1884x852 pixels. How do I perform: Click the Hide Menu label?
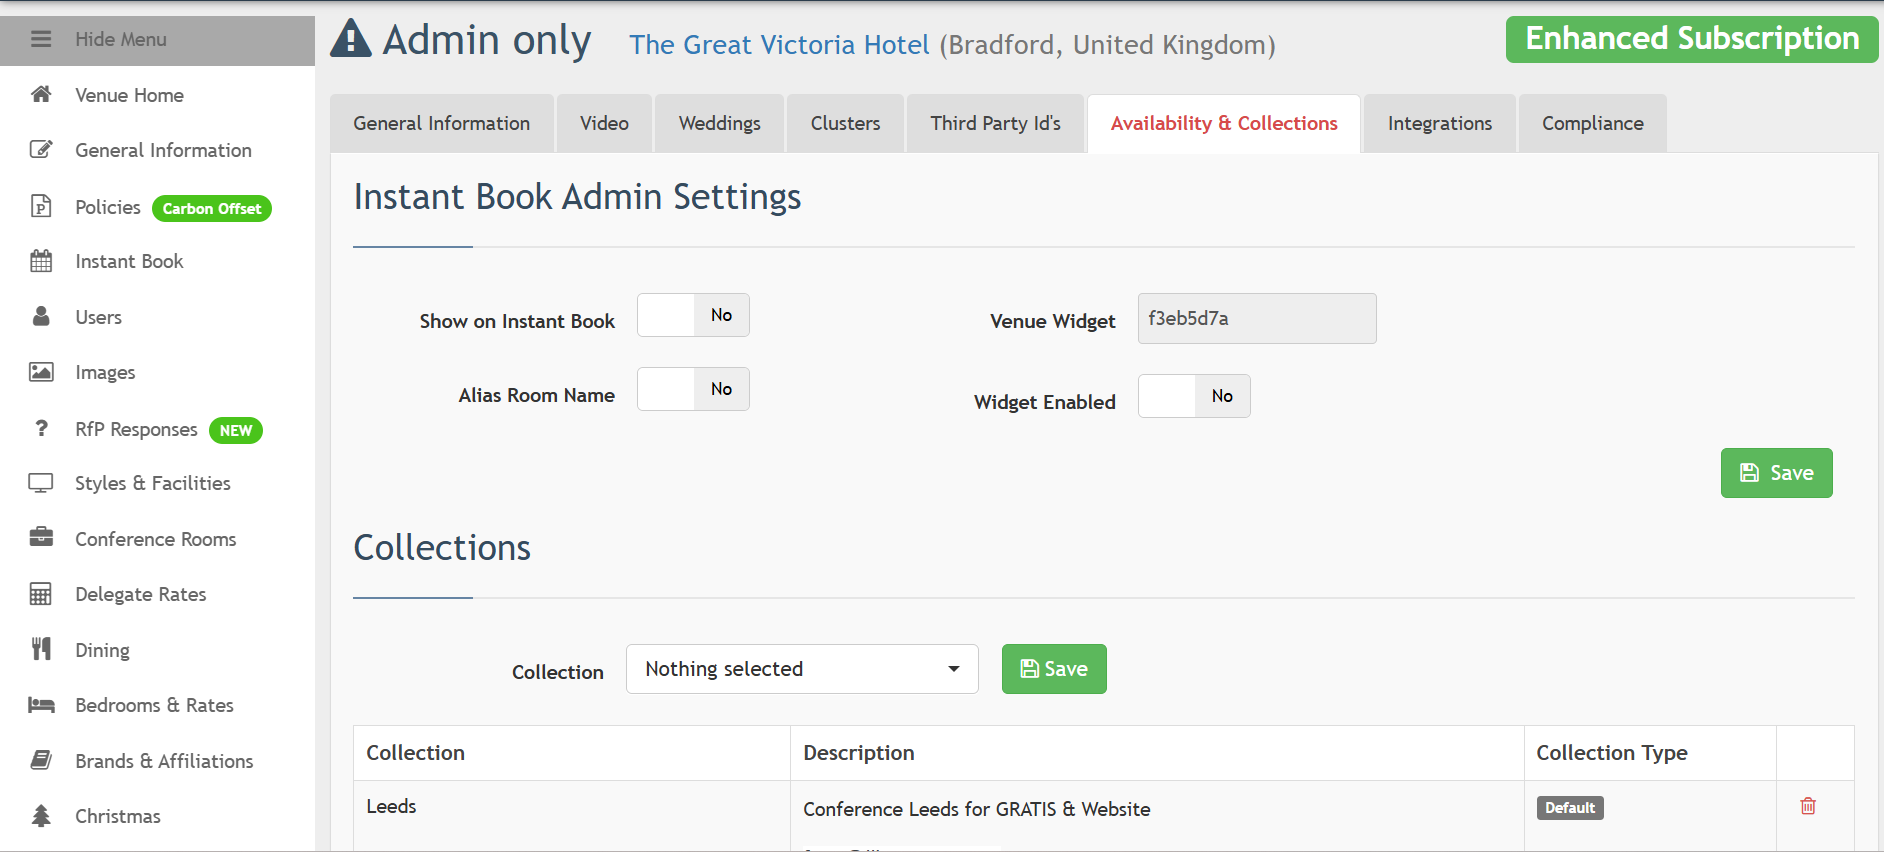tap(121, 39)
